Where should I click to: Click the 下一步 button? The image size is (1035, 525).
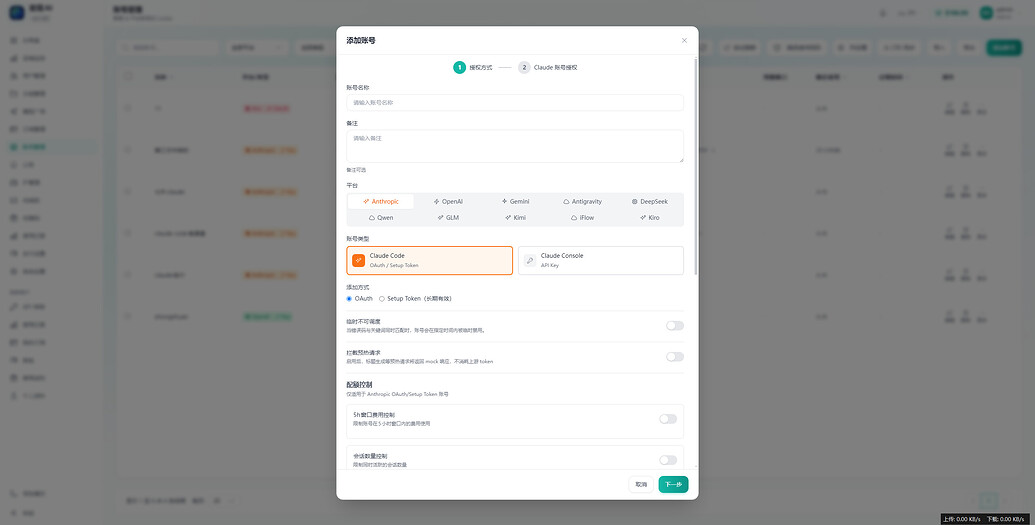click(673, 484)
